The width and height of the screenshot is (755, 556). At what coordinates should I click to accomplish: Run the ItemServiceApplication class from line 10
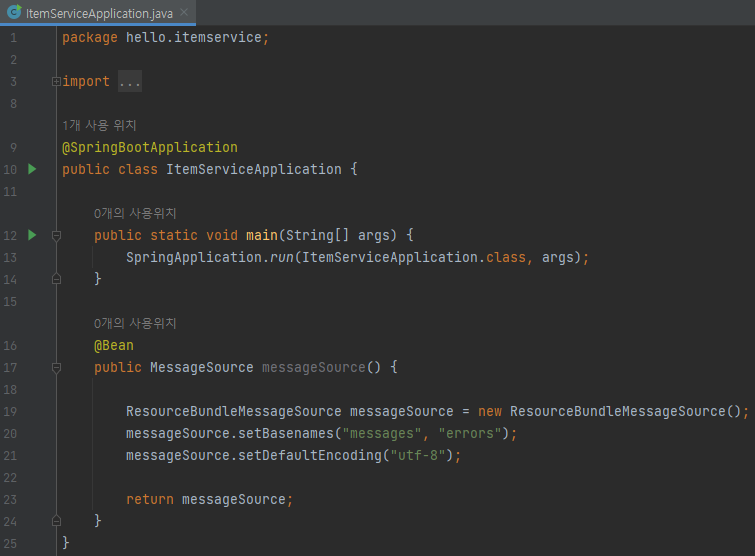coord(32,169)
